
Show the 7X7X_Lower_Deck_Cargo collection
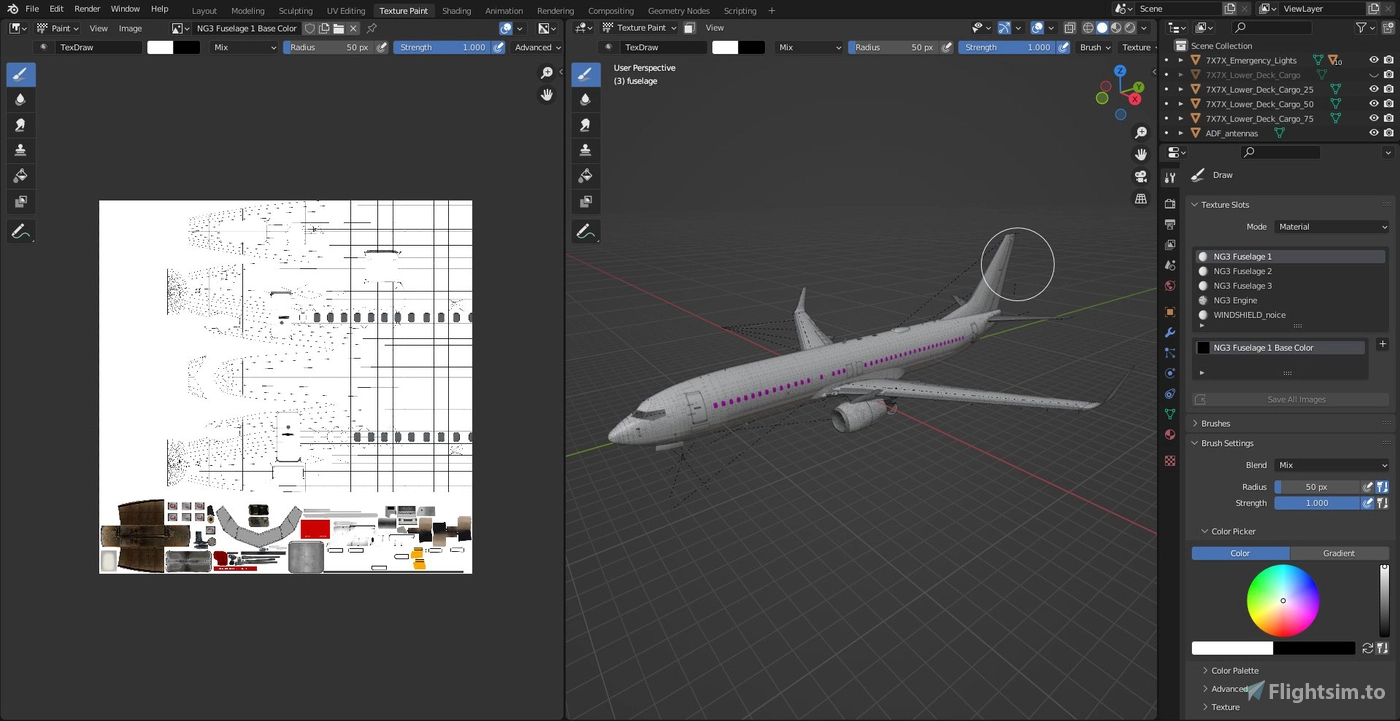pos(1373,74)
